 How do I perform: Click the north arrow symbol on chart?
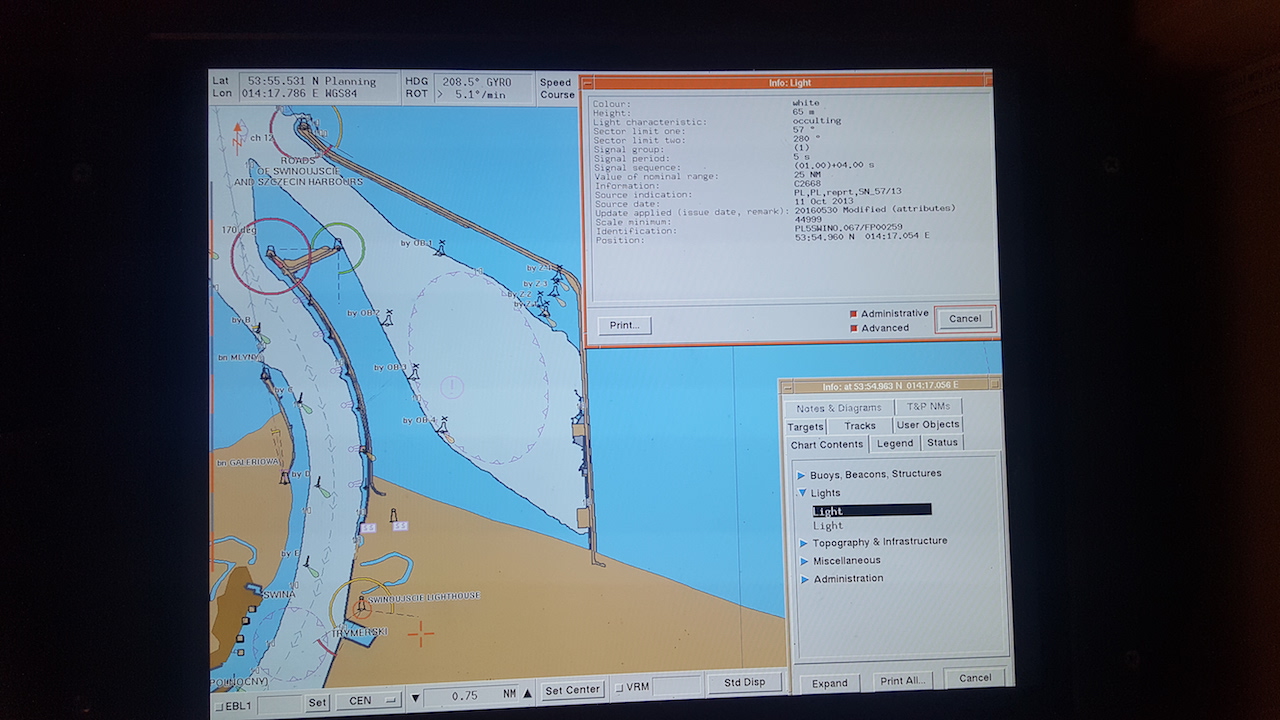[238, 134]
